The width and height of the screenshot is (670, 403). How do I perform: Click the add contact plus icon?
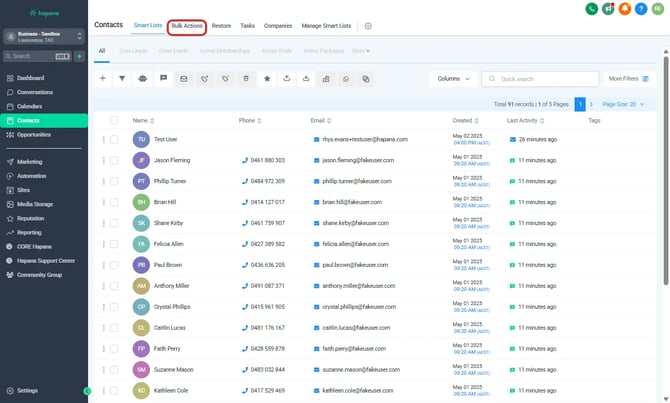pyautogui.click(x=102, y=78)
